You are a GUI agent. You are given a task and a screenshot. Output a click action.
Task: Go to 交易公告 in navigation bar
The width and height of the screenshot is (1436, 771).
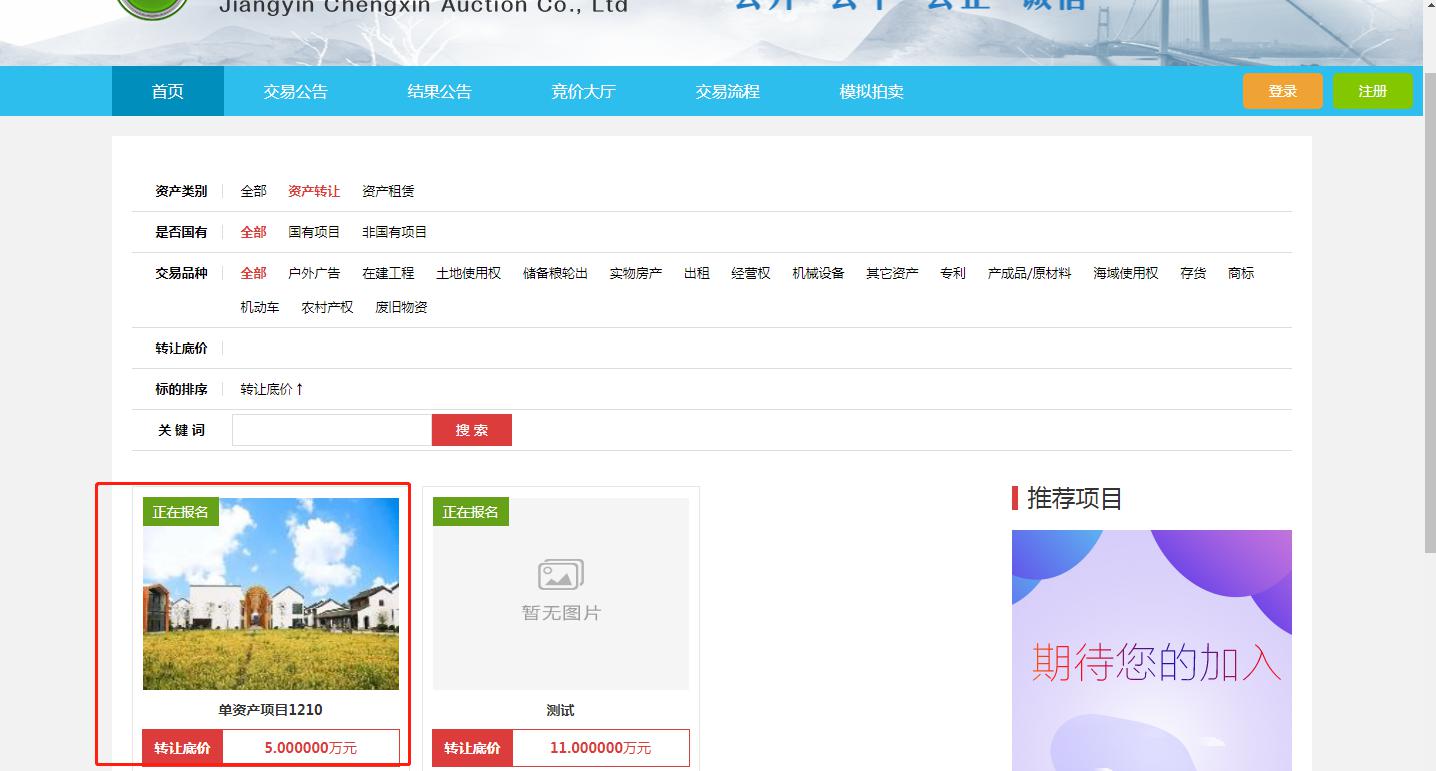[x=296, y=91]
